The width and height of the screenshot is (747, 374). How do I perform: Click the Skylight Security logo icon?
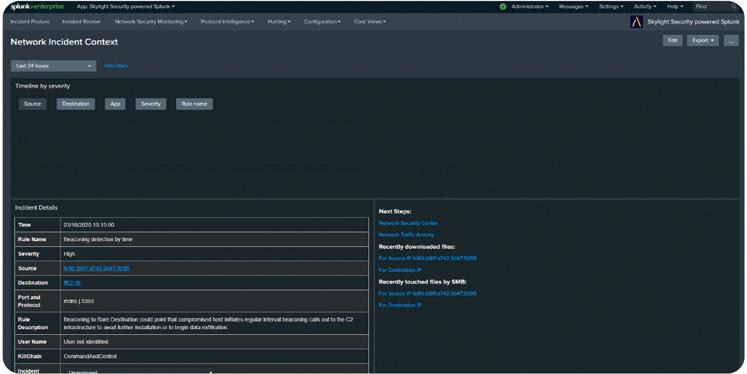636,22
